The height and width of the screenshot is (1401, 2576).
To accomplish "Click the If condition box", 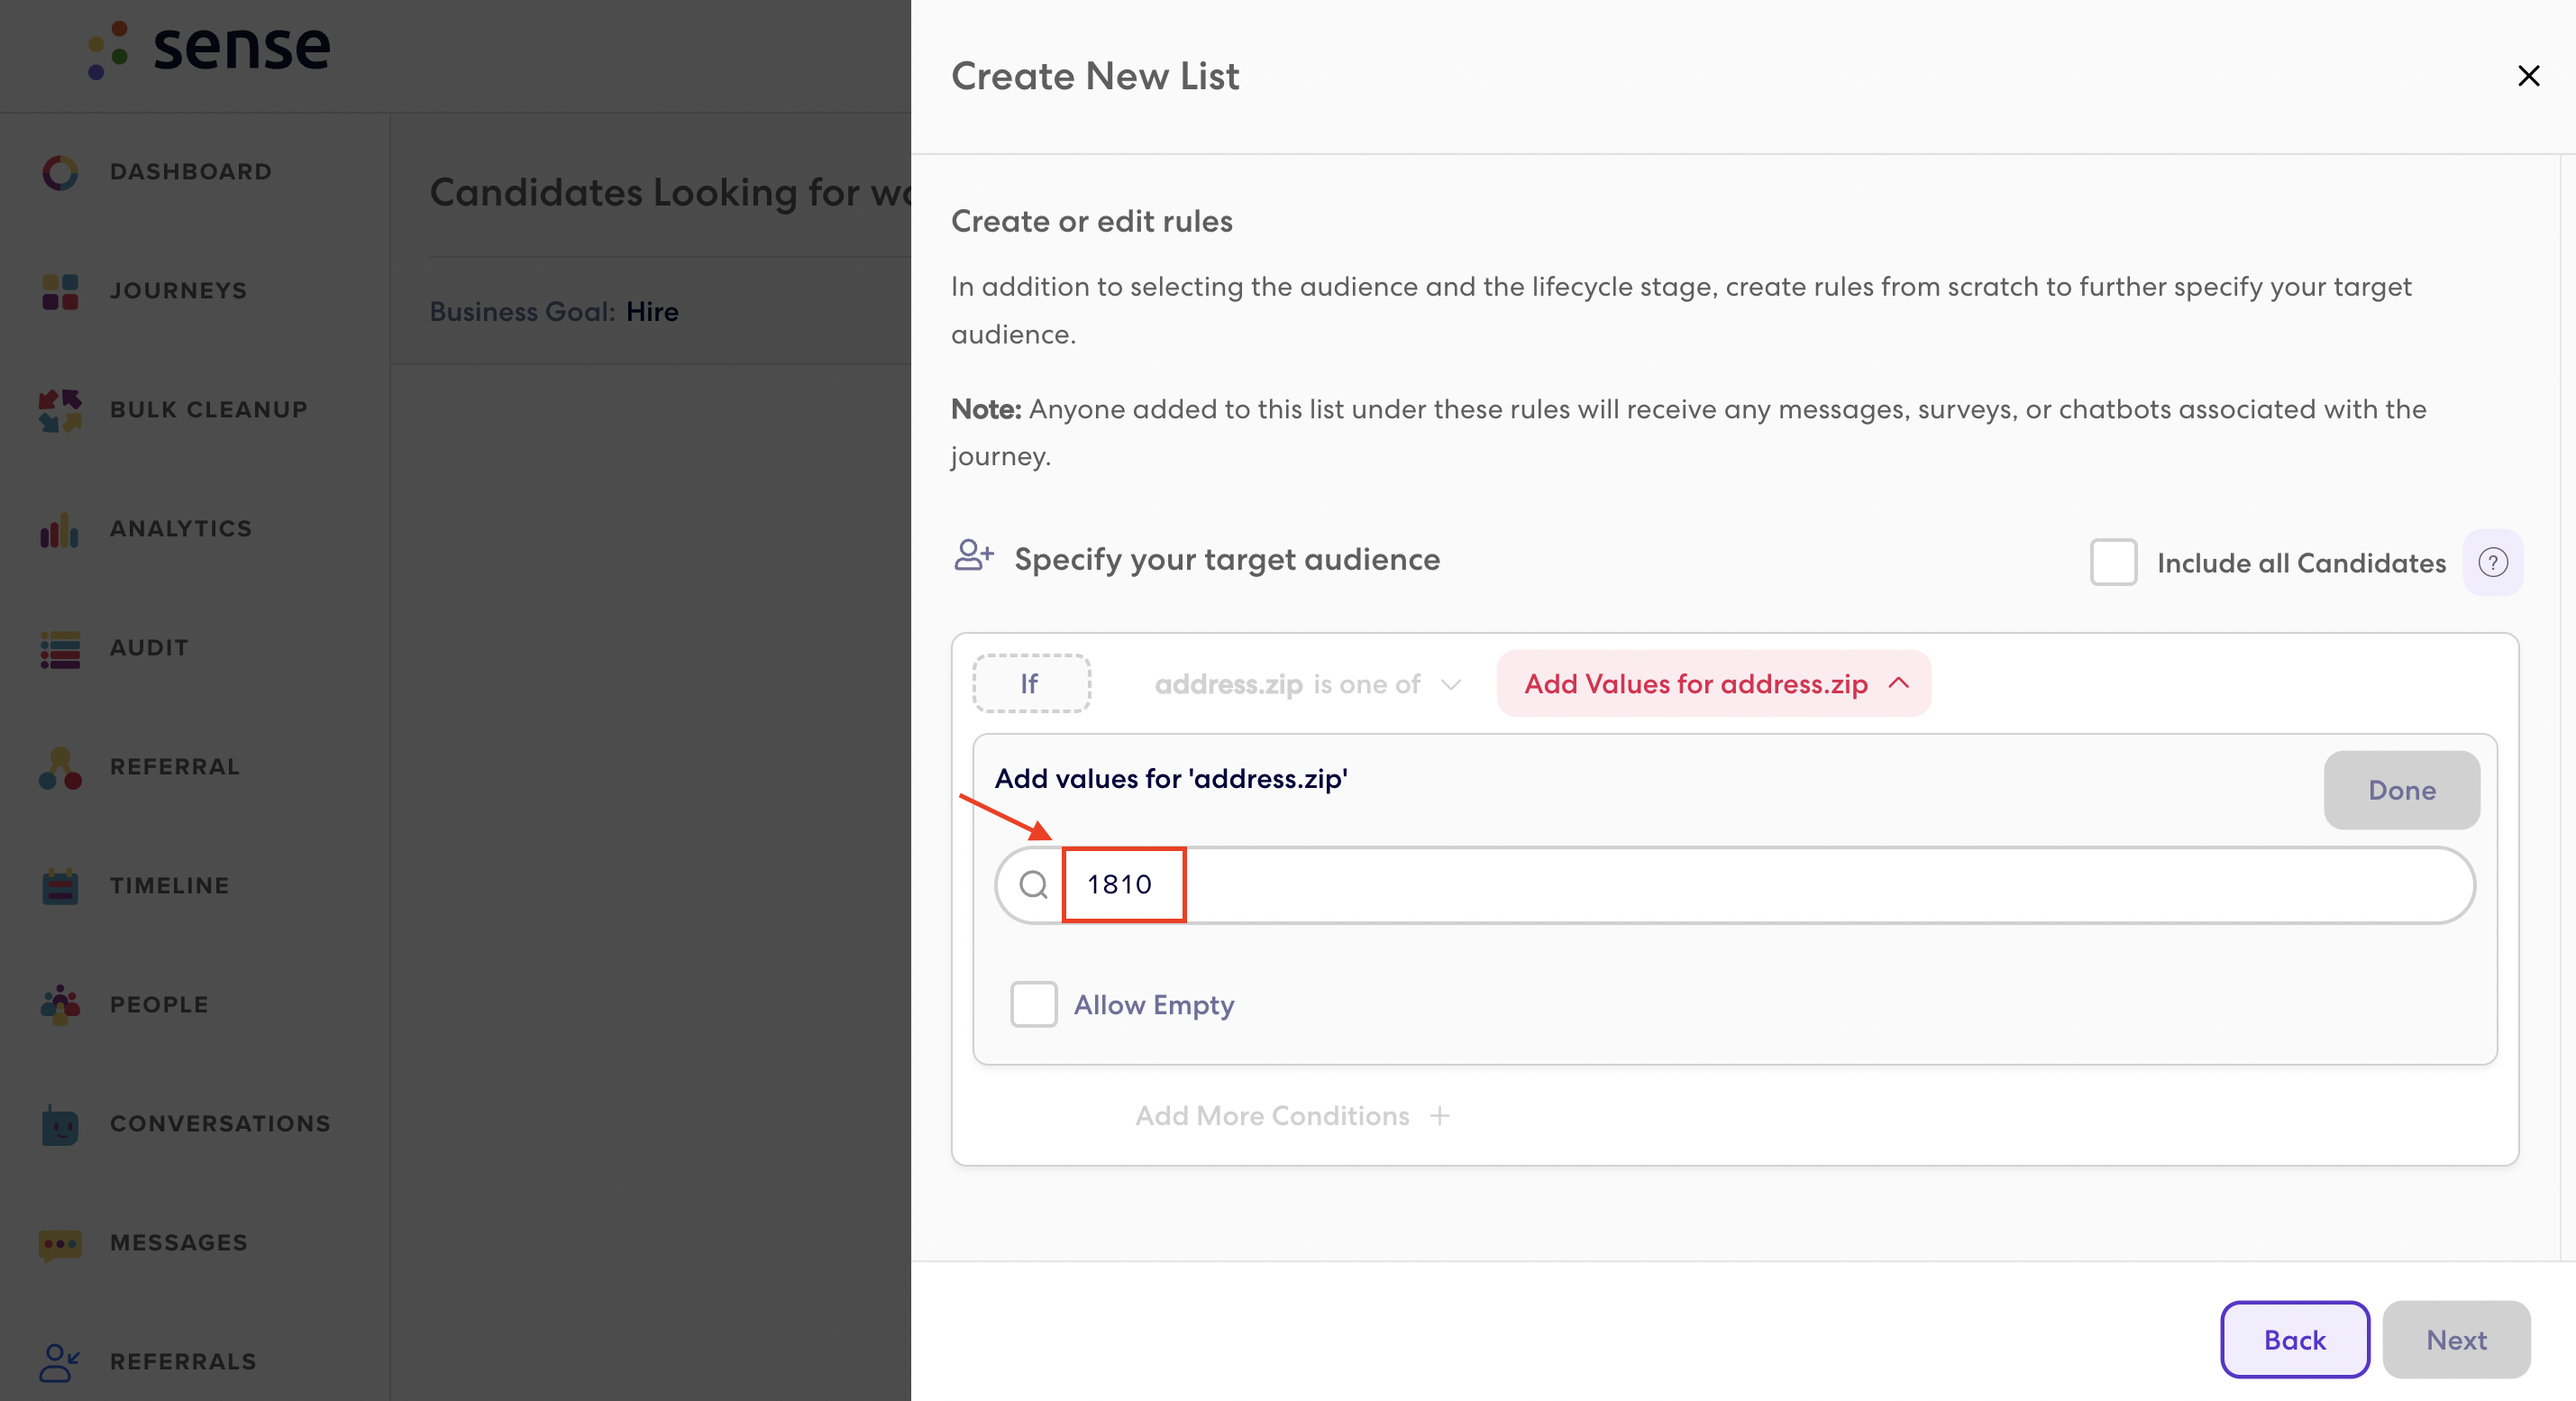I will 1031,684.
